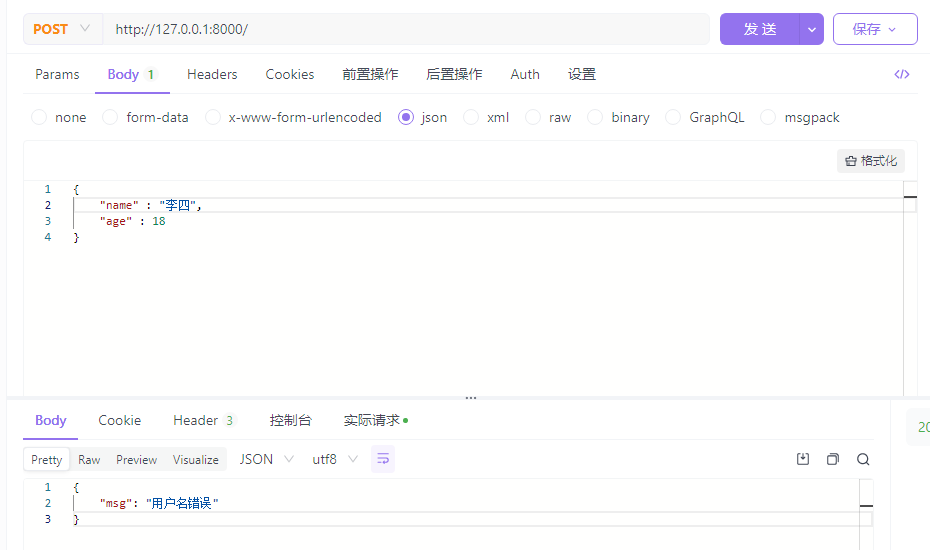The width and height of the screenshot is (930, 550).
Task: Switch response view to Visualize
Action: point(196,460)
